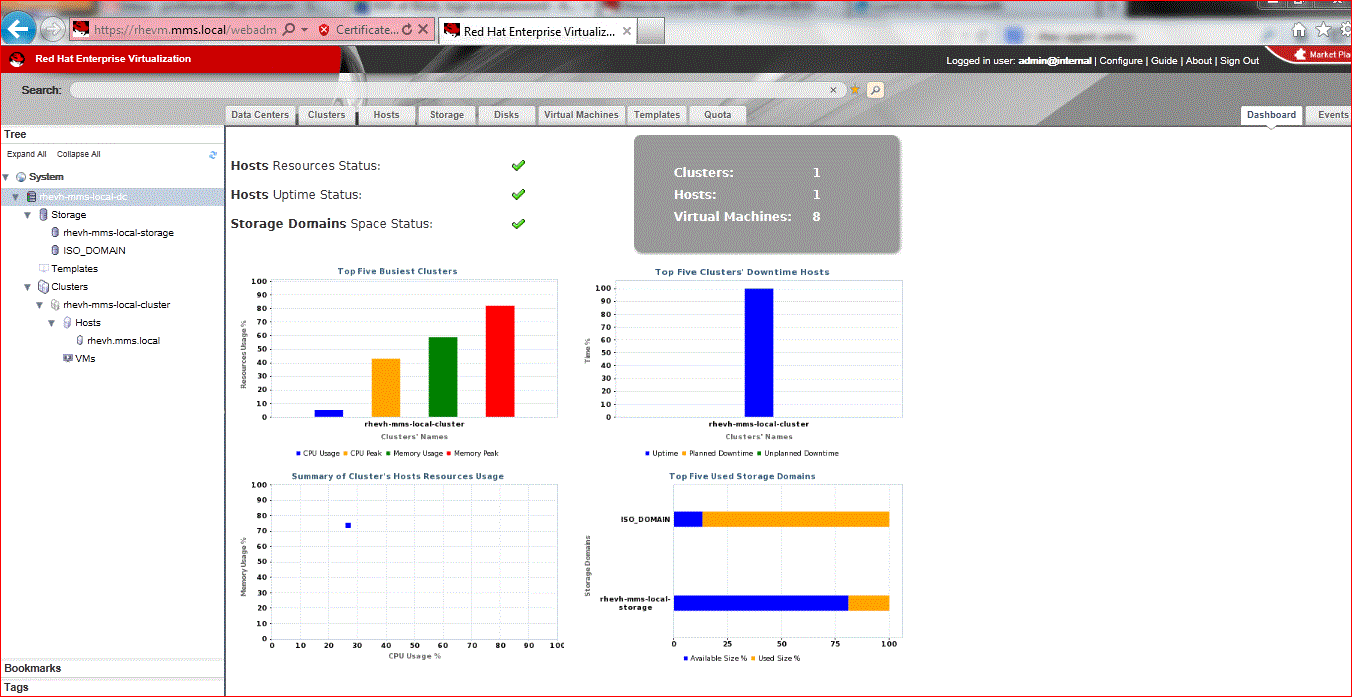Click the rhevh-mms-local-storage domain icon
Screen dimensions: 1352x697
(55, 233)
